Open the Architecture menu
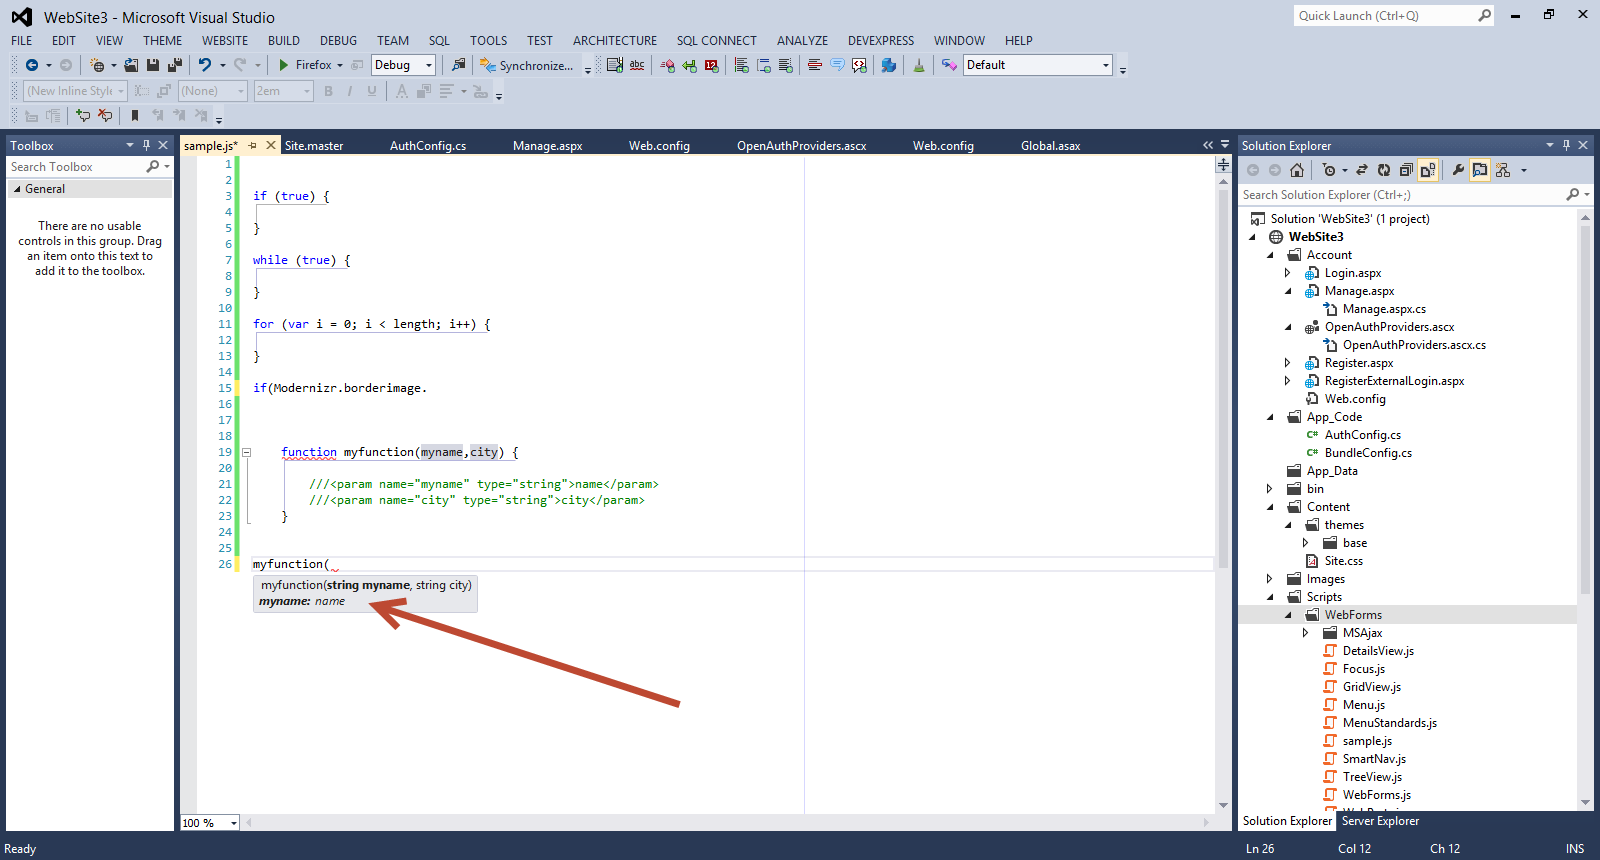Screen dimensions: 1600x860 point(615,41)
